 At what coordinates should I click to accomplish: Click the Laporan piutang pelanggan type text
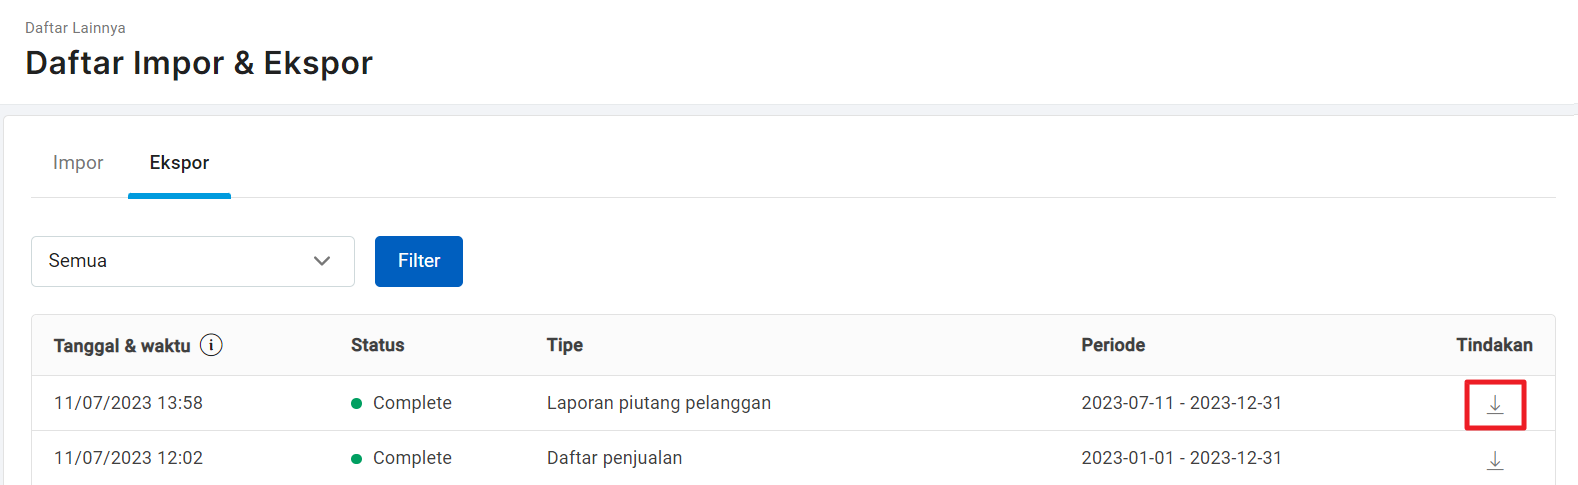pos(659,403)
